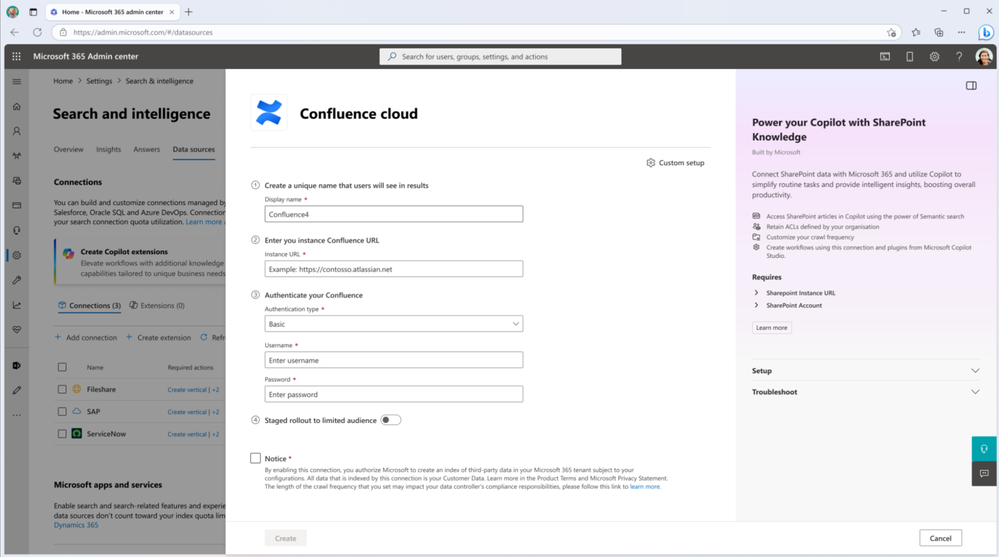This screenshot has width=999, height=557.
Task: Open a new browser tab
Action: click(189, 12)
